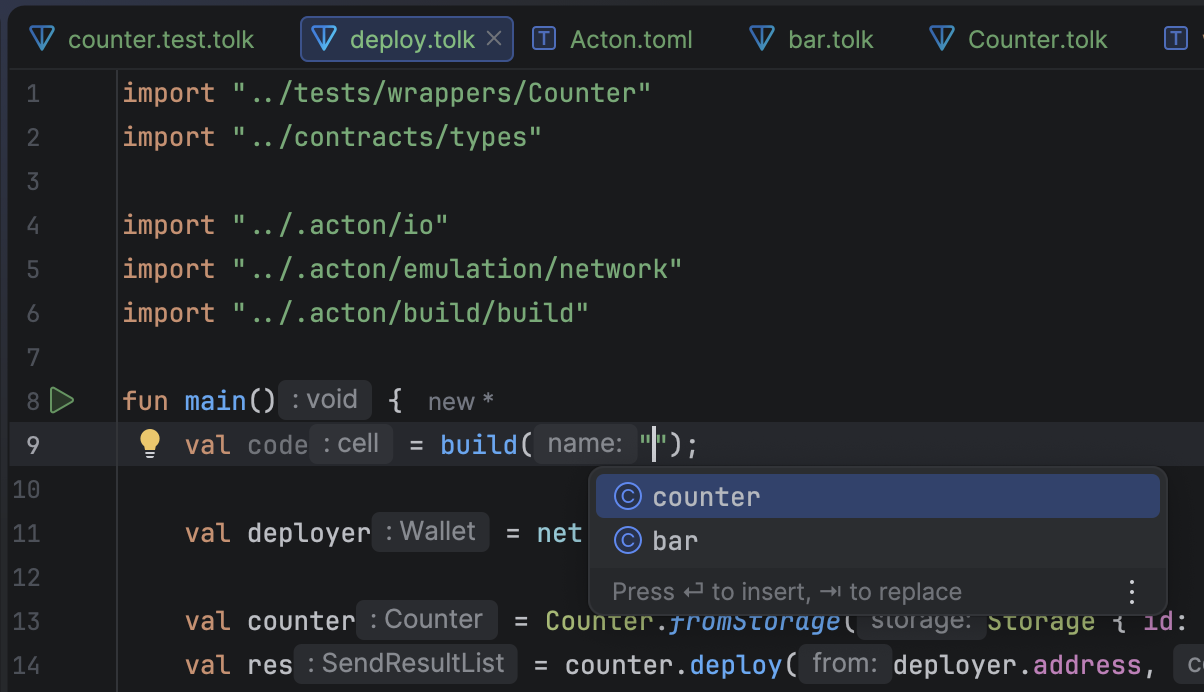This screenshot has width=1204, height=692.
Task: Click the TOML file icon on Acton.toml tab
Action: 544,39
